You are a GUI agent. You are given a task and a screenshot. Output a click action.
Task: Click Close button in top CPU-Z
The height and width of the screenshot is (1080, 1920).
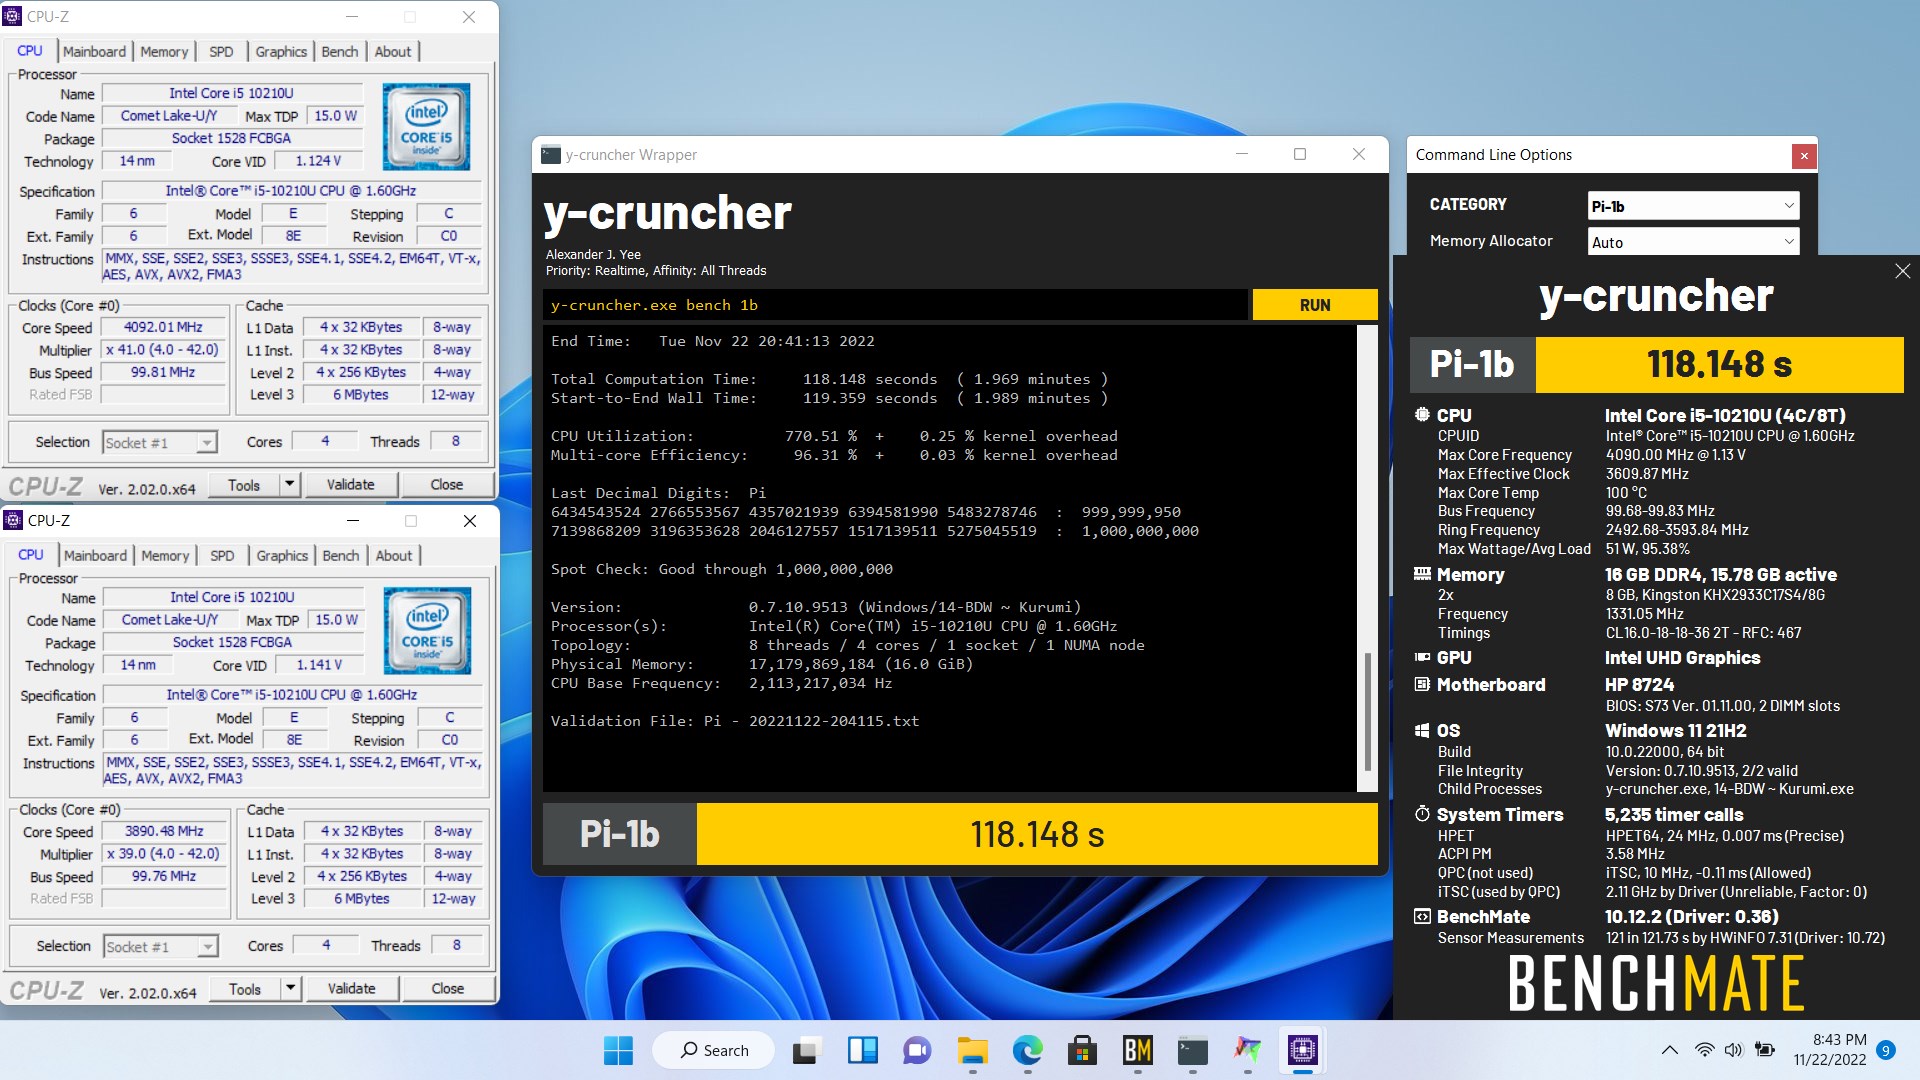[x=447, y=485]
